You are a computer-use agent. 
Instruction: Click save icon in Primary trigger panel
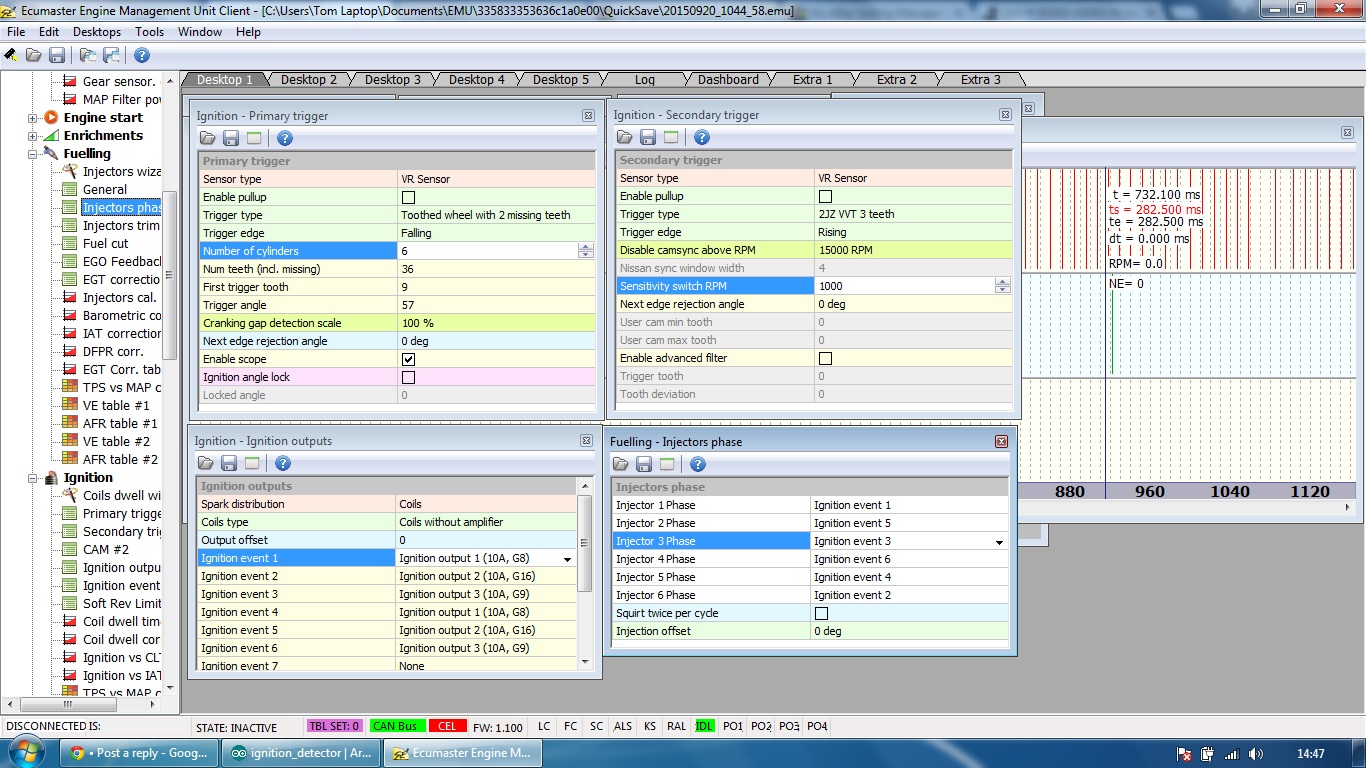(231, 138)
